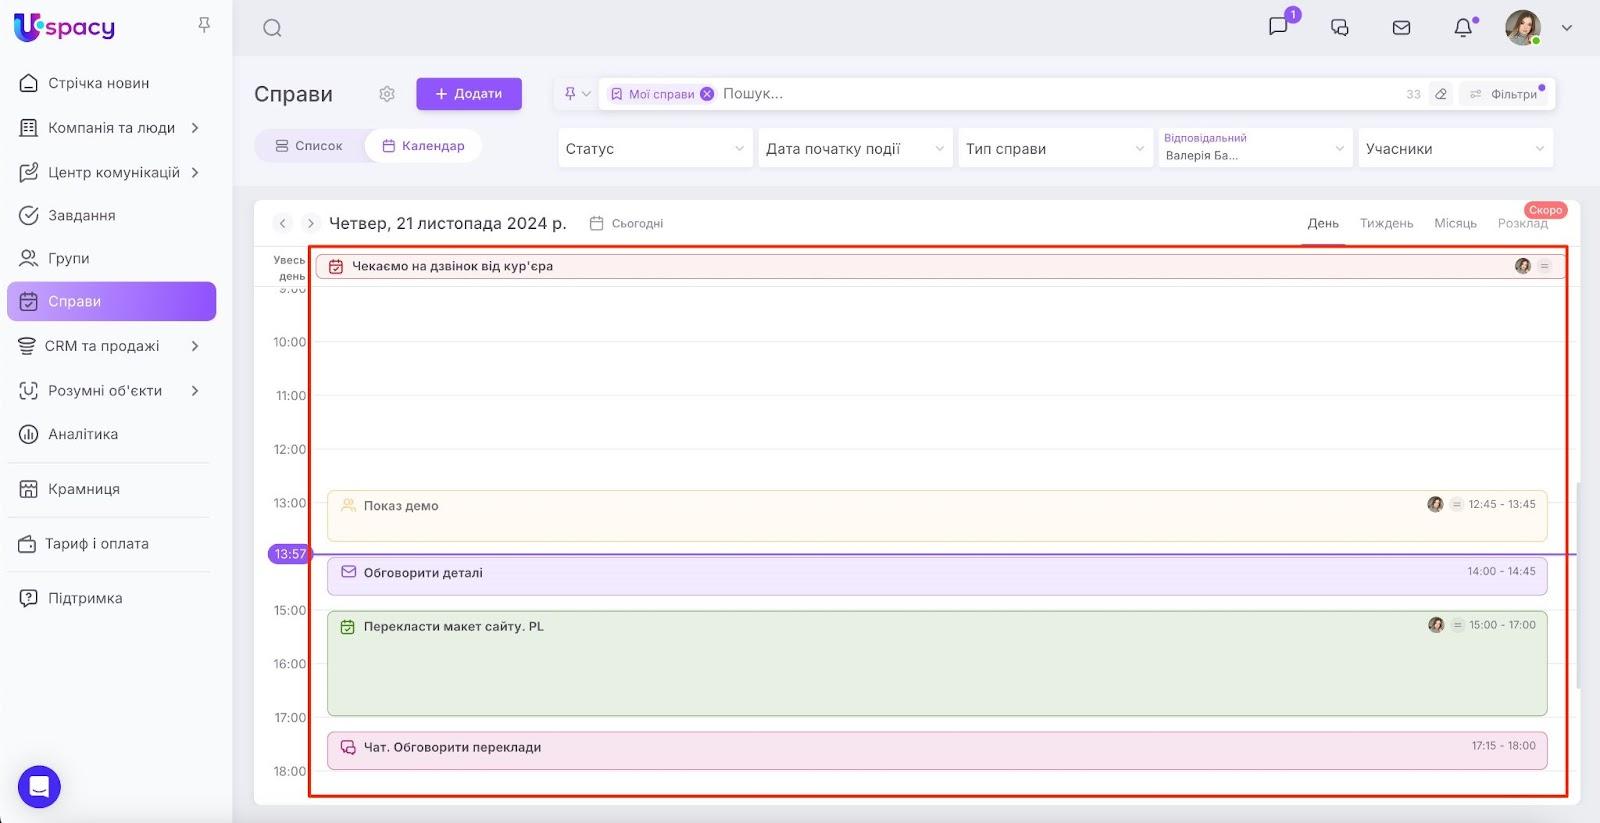
Task: Open the Статус dropdown
Action: tap(655, 149)
